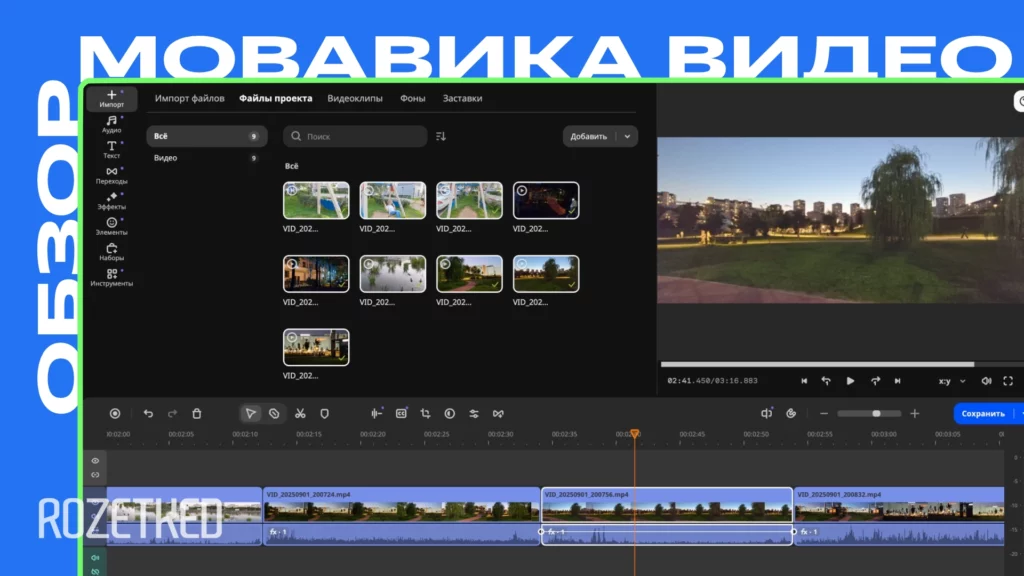Open the Аудио section in sidebar
The width and height of the screenshot is (1024, 576).
point(111,124)
